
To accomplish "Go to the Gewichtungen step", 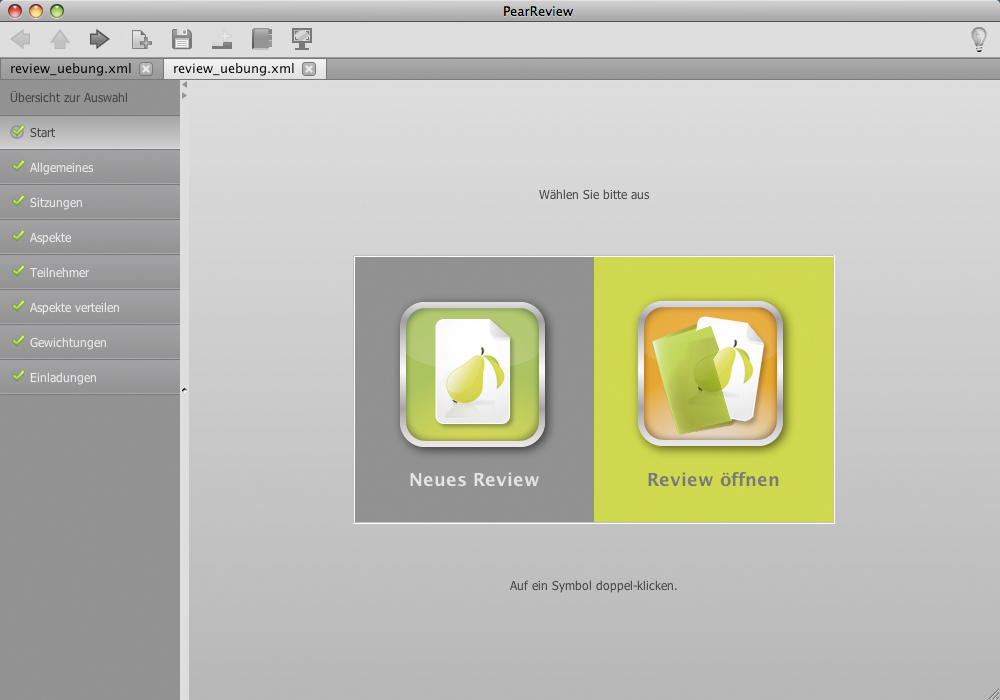I will click(90, 343).
